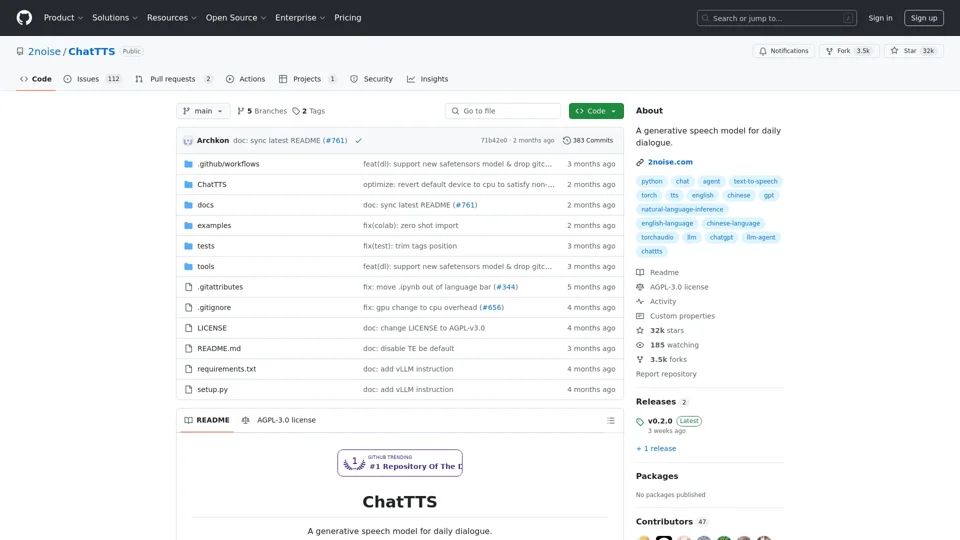Expand the Product menu
Image resolution: width=960 pixels, height=540 pixels.
pyautogui.click(x=63, y=18)
